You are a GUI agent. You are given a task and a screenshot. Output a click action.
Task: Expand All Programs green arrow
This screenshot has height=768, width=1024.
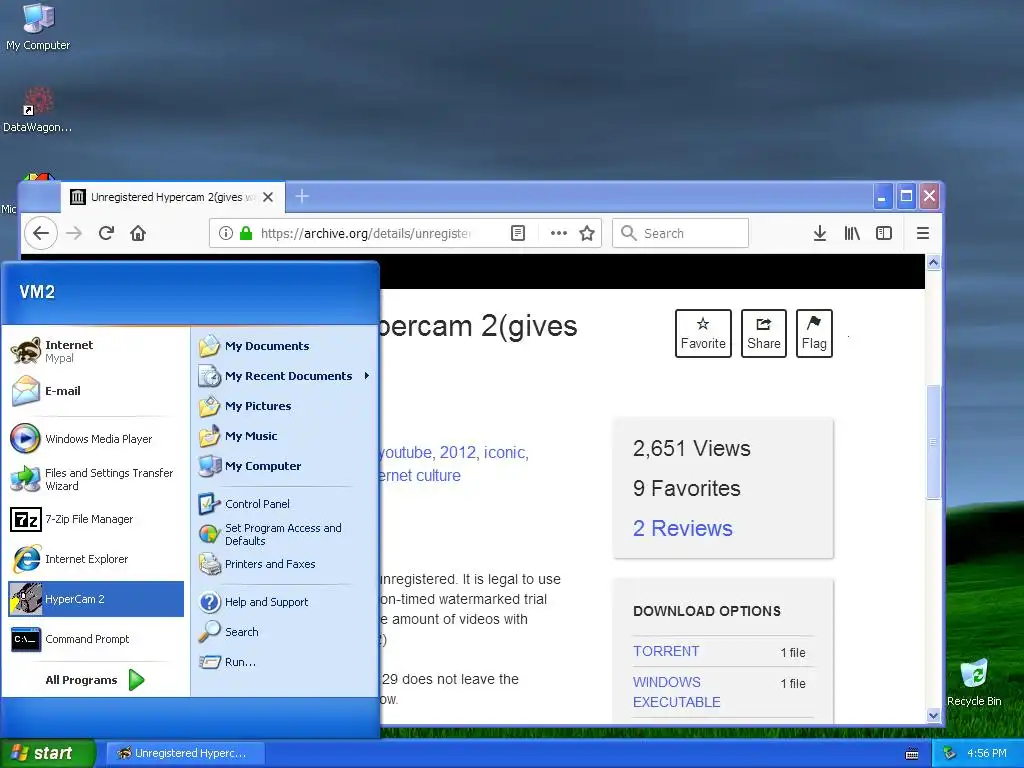pos(136,680)
